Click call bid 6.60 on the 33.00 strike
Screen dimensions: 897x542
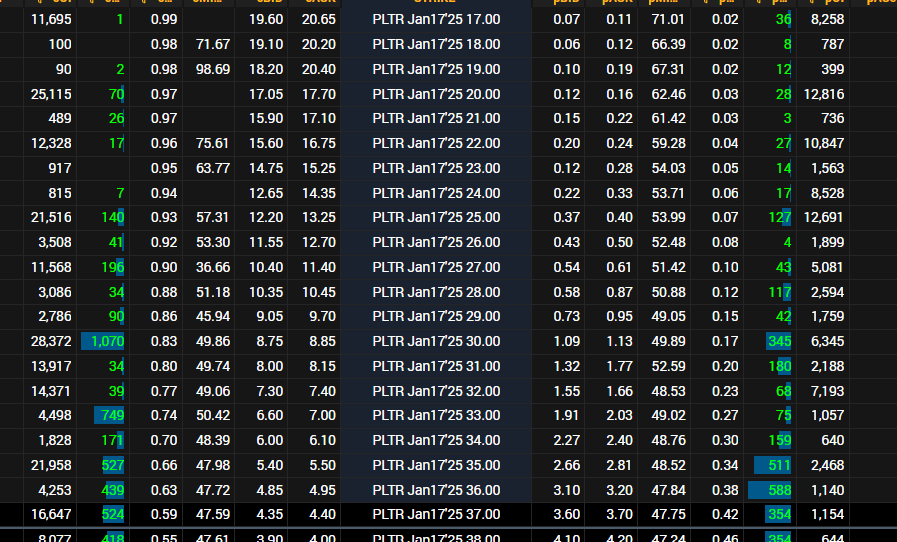coord(269,416)
